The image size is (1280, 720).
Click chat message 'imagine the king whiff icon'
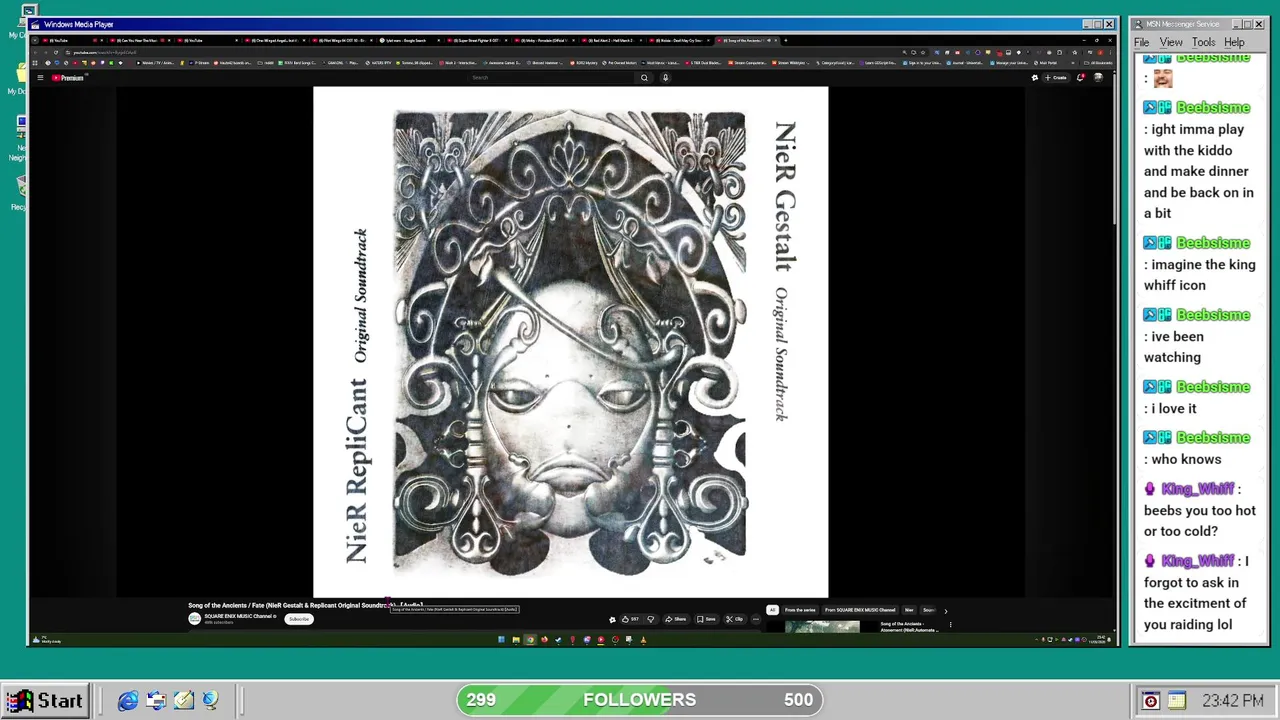(1199, 275)
